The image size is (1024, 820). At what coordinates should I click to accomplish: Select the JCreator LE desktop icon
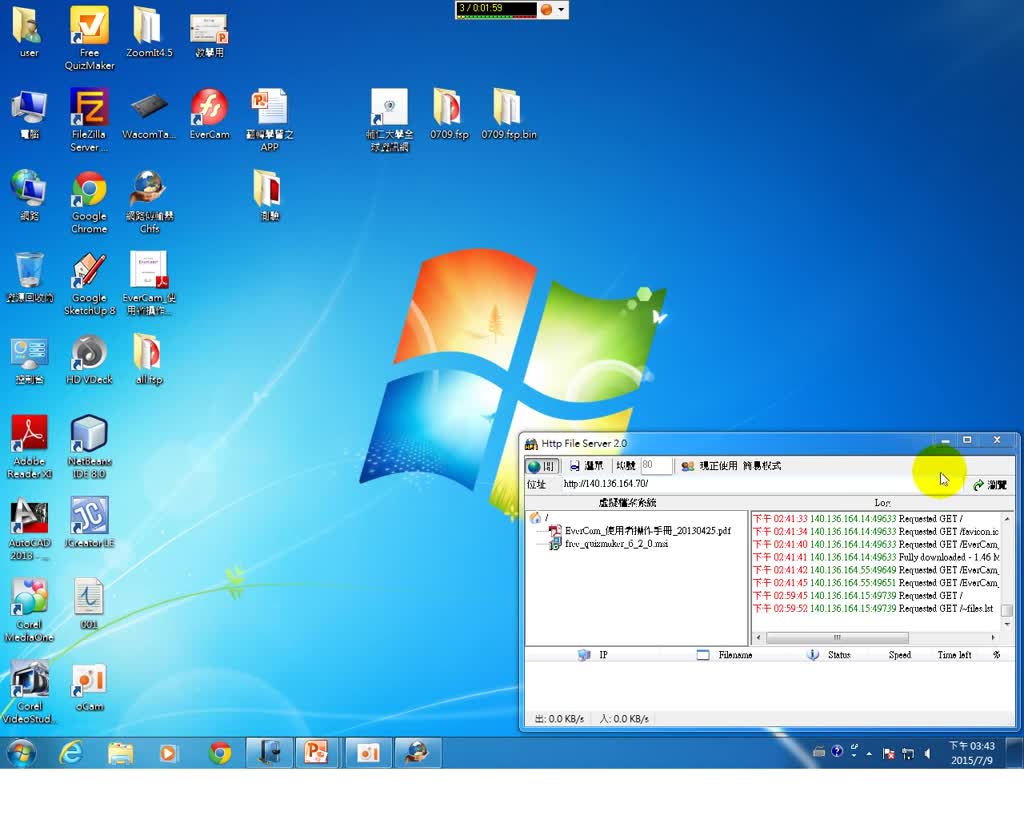pyautogui.click(x=89, y=523)
